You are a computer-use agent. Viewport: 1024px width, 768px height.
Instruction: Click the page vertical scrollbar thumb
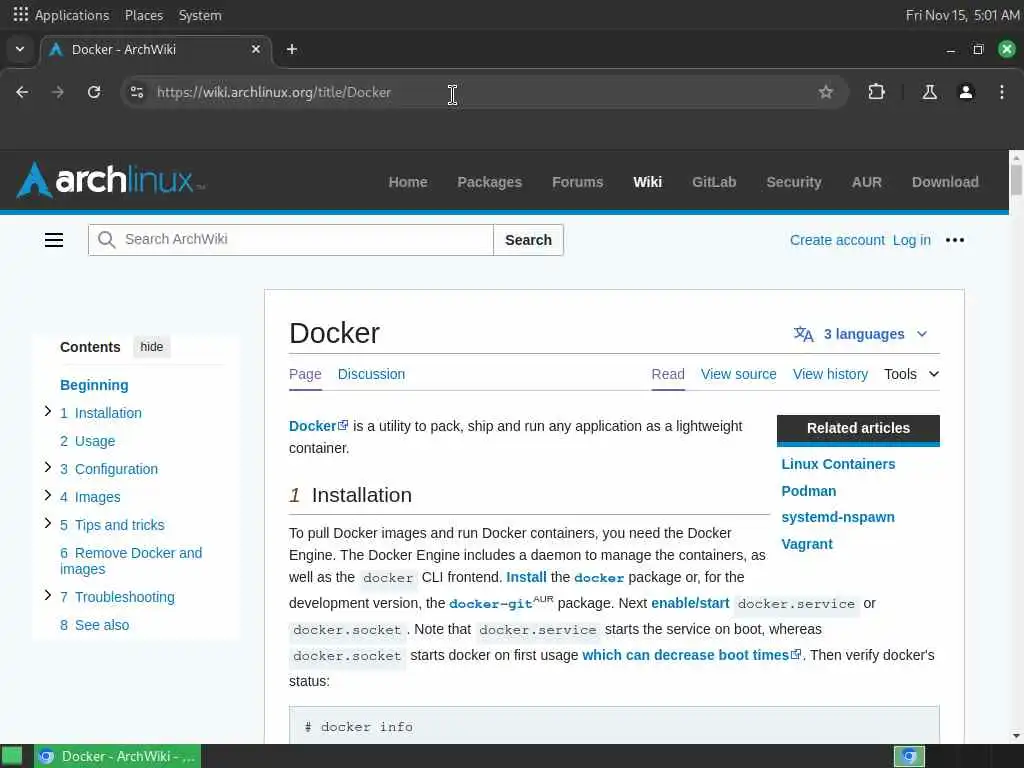[x=1016, y=180]
